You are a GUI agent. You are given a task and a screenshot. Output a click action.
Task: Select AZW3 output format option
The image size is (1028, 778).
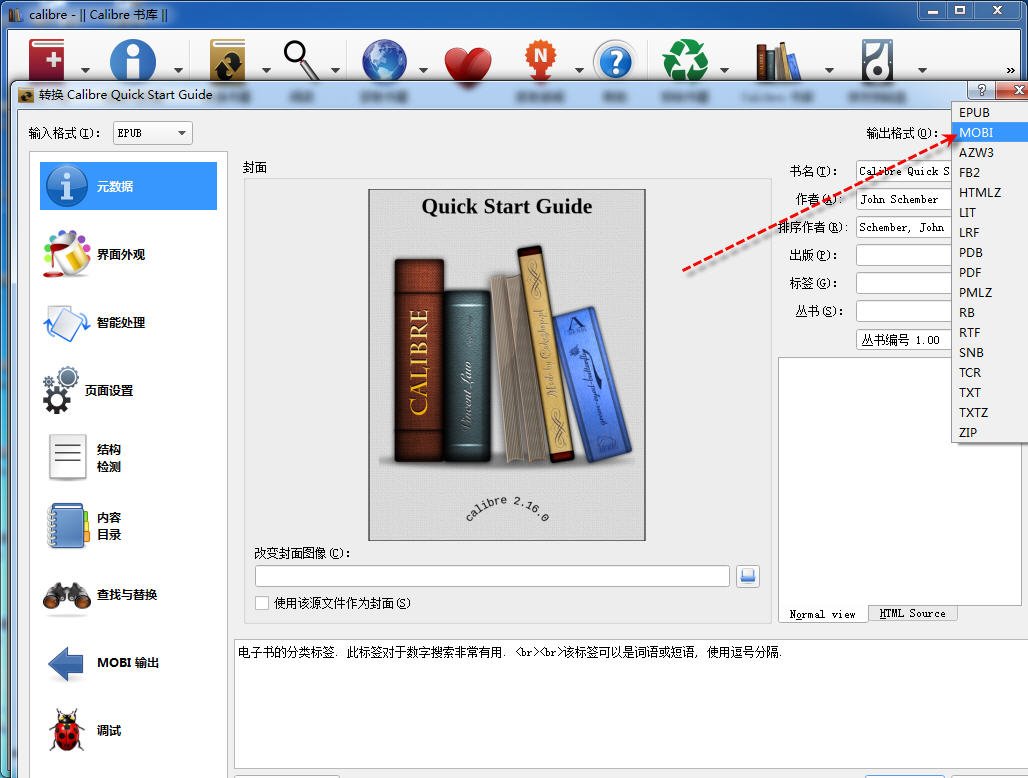[976, 152]
